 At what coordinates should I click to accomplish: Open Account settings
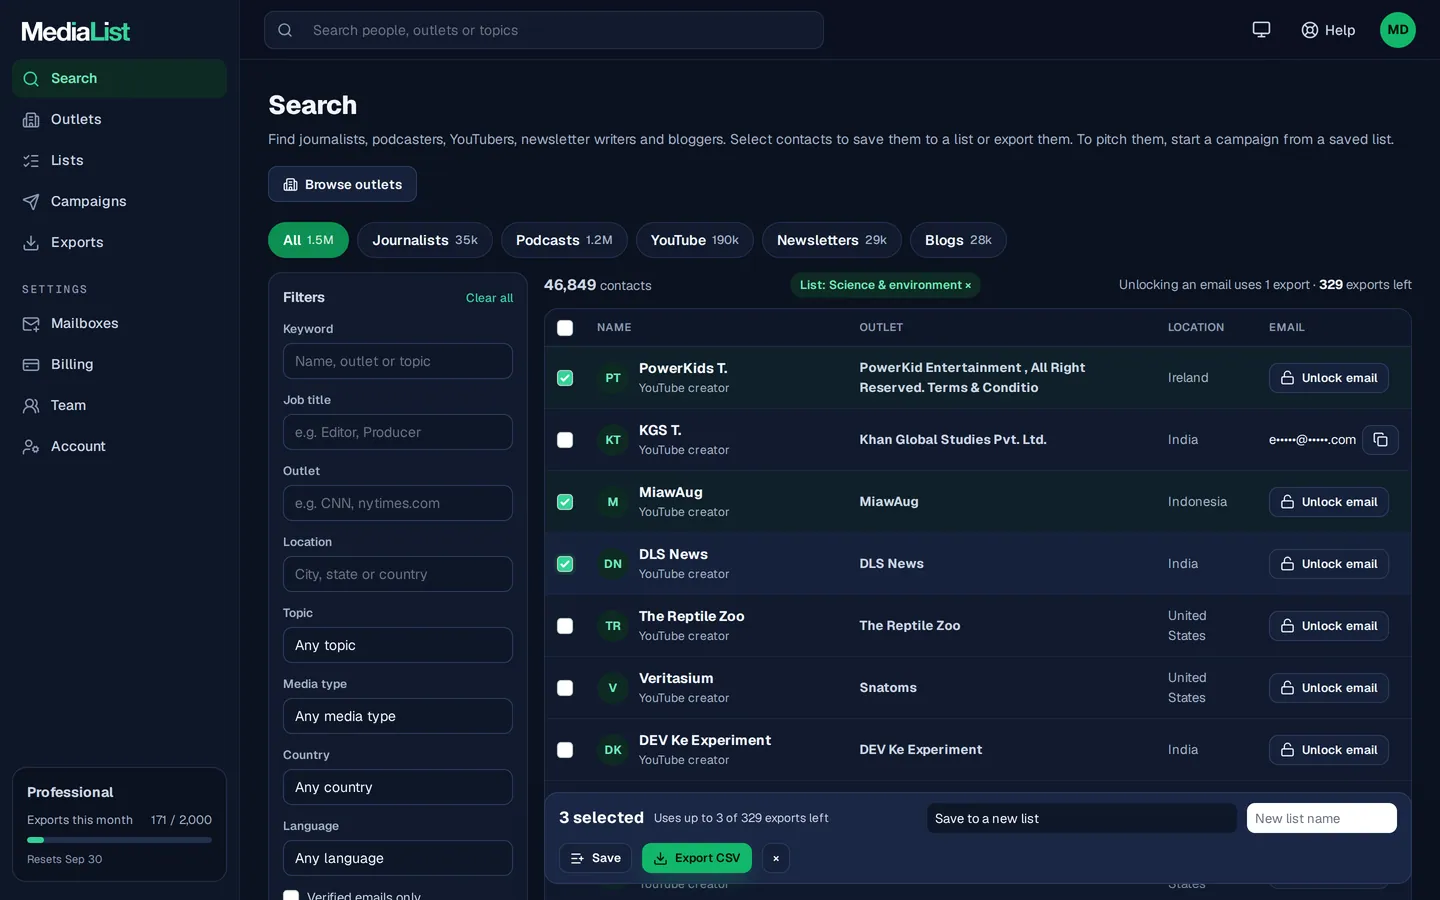[119, 446]
